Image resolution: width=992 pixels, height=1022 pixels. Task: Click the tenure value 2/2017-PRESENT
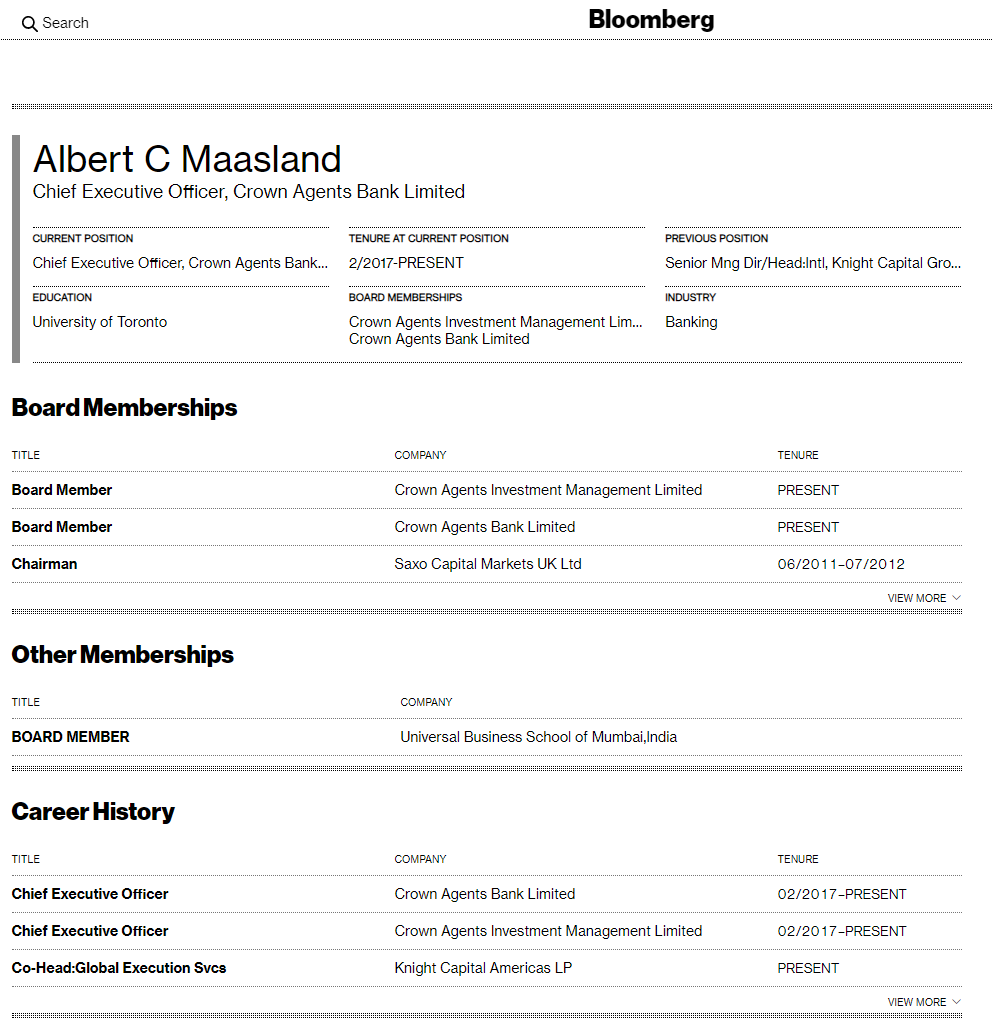(x=406, y=263)
